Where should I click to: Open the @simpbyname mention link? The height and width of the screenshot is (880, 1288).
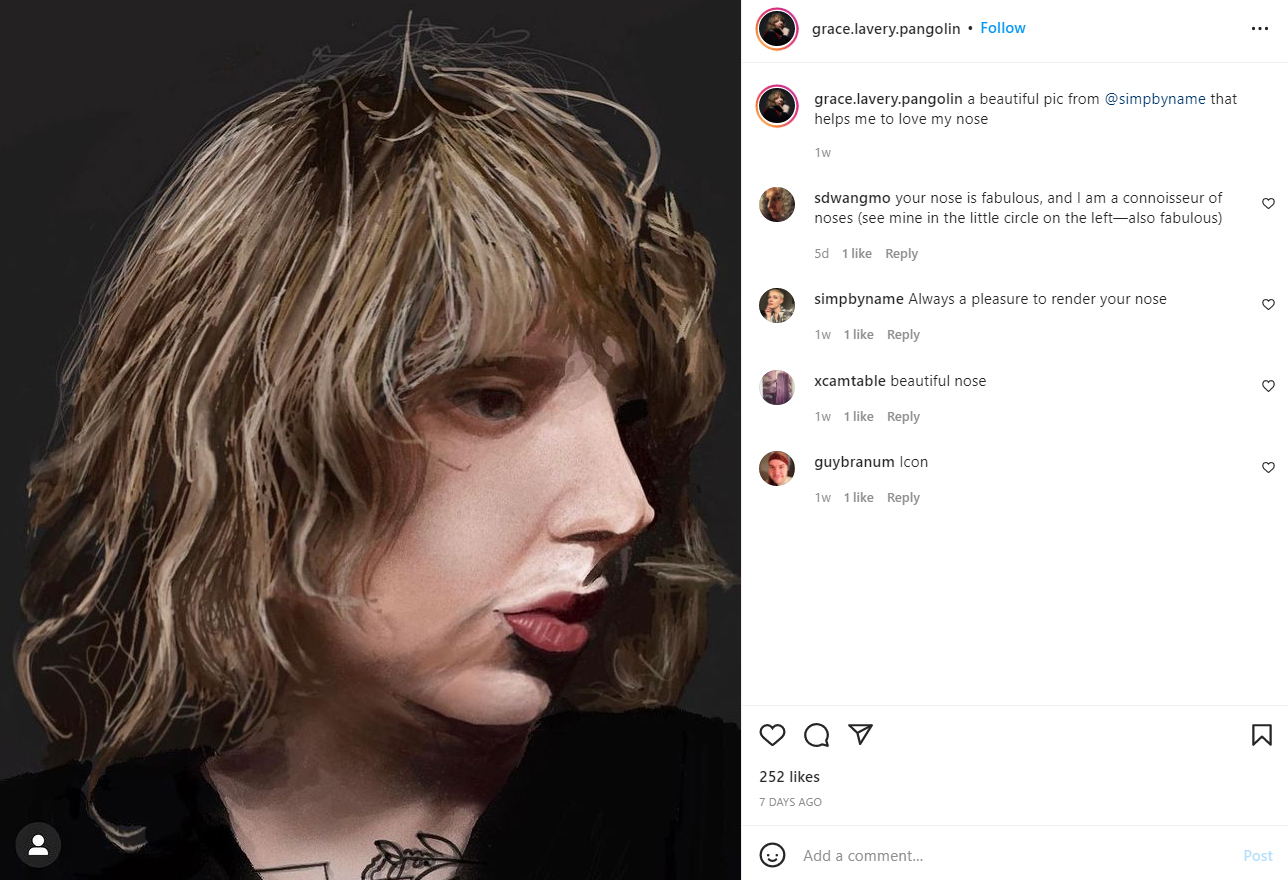point(1155,99)
